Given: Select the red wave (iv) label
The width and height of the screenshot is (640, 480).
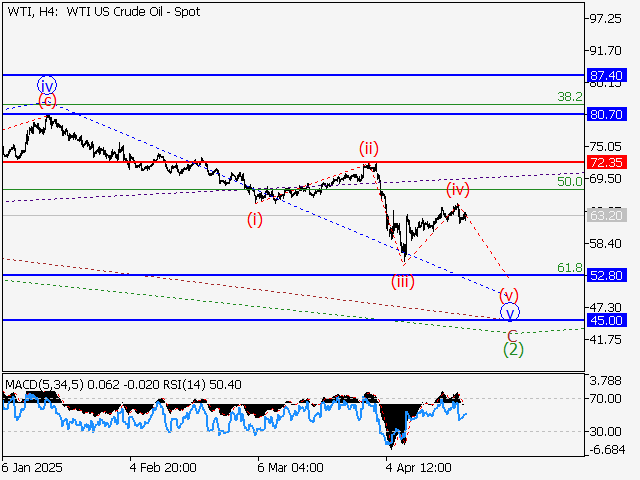Looking at the screenshot, I should click(458, 188).
